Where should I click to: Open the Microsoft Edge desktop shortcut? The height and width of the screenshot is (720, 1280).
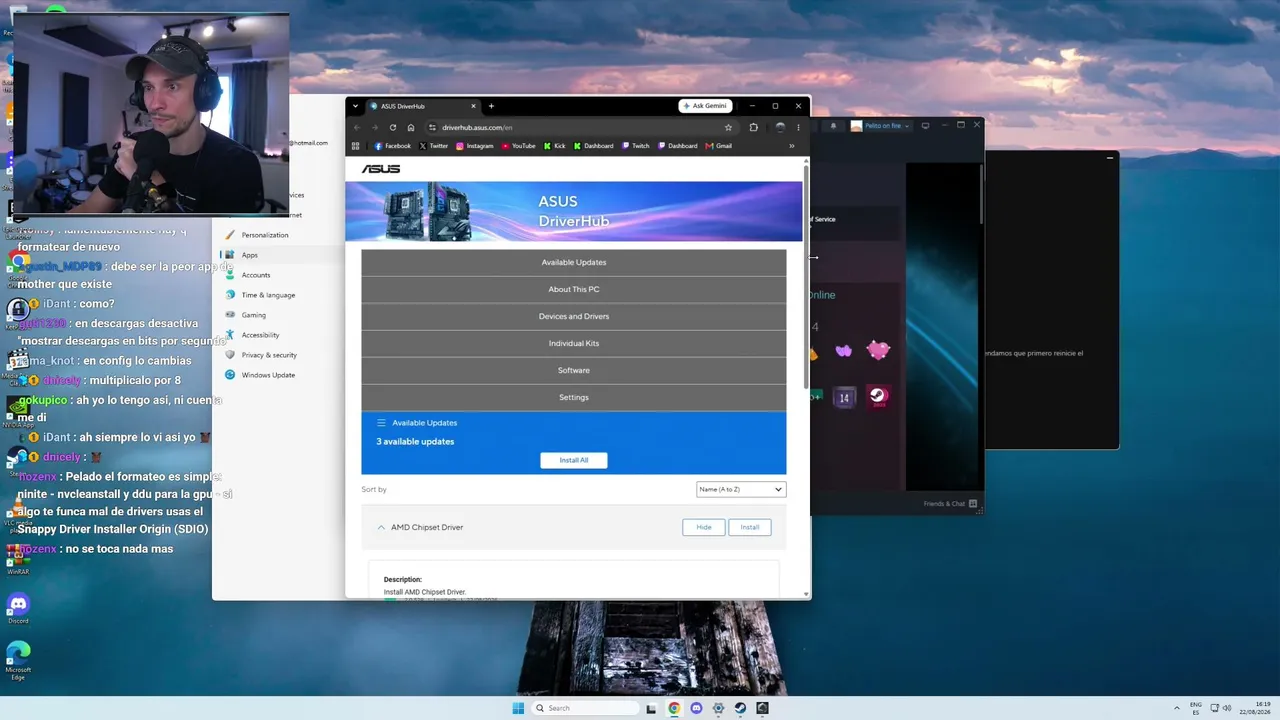[x=18, y=660]
